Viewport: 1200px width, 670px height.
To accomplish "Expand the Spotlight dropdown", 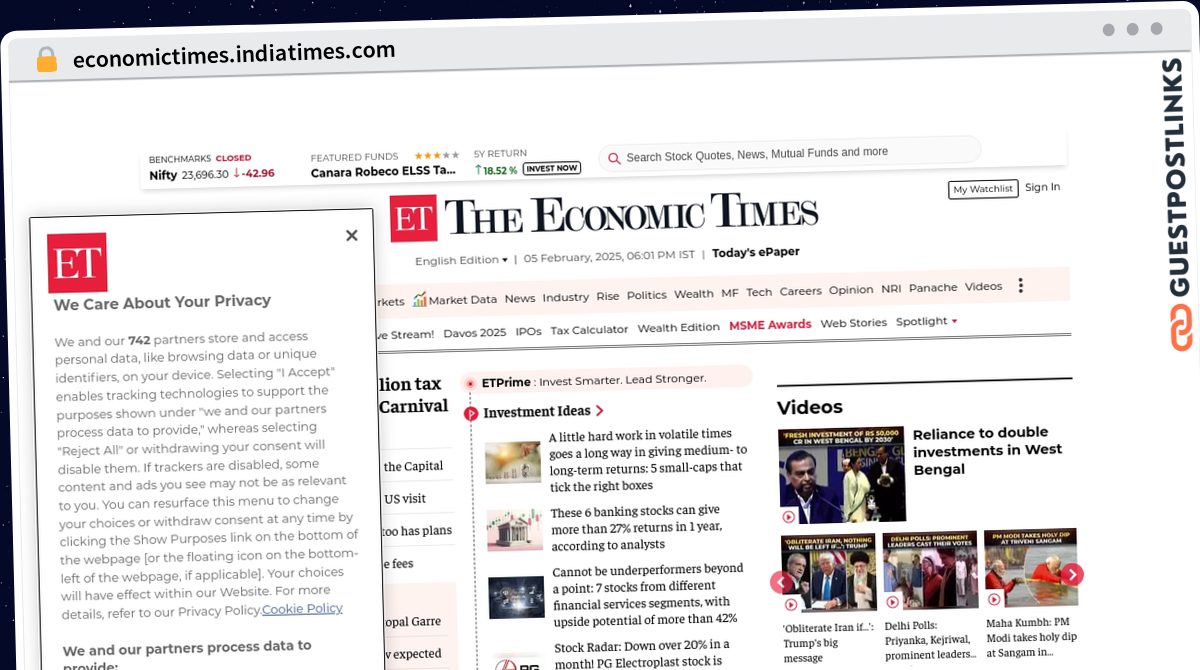I will click(926, 321).
